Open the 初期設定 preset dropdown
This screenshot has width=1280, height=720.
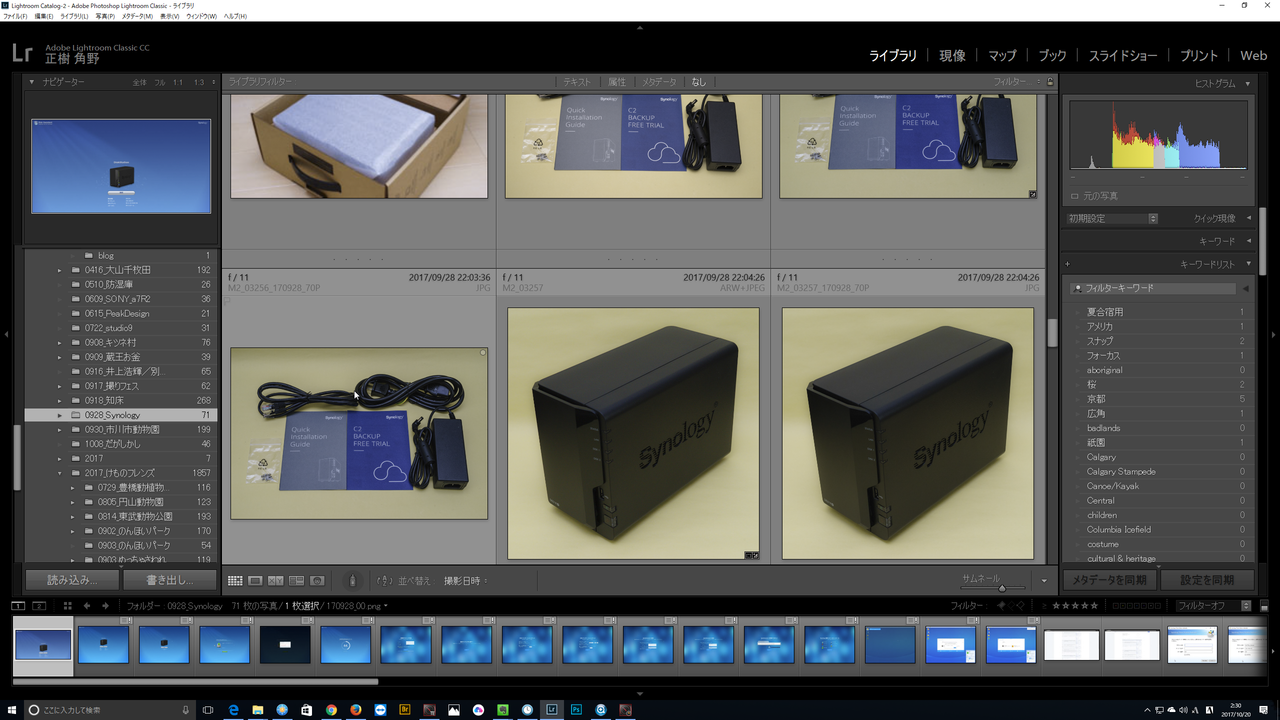(1112, 218)
